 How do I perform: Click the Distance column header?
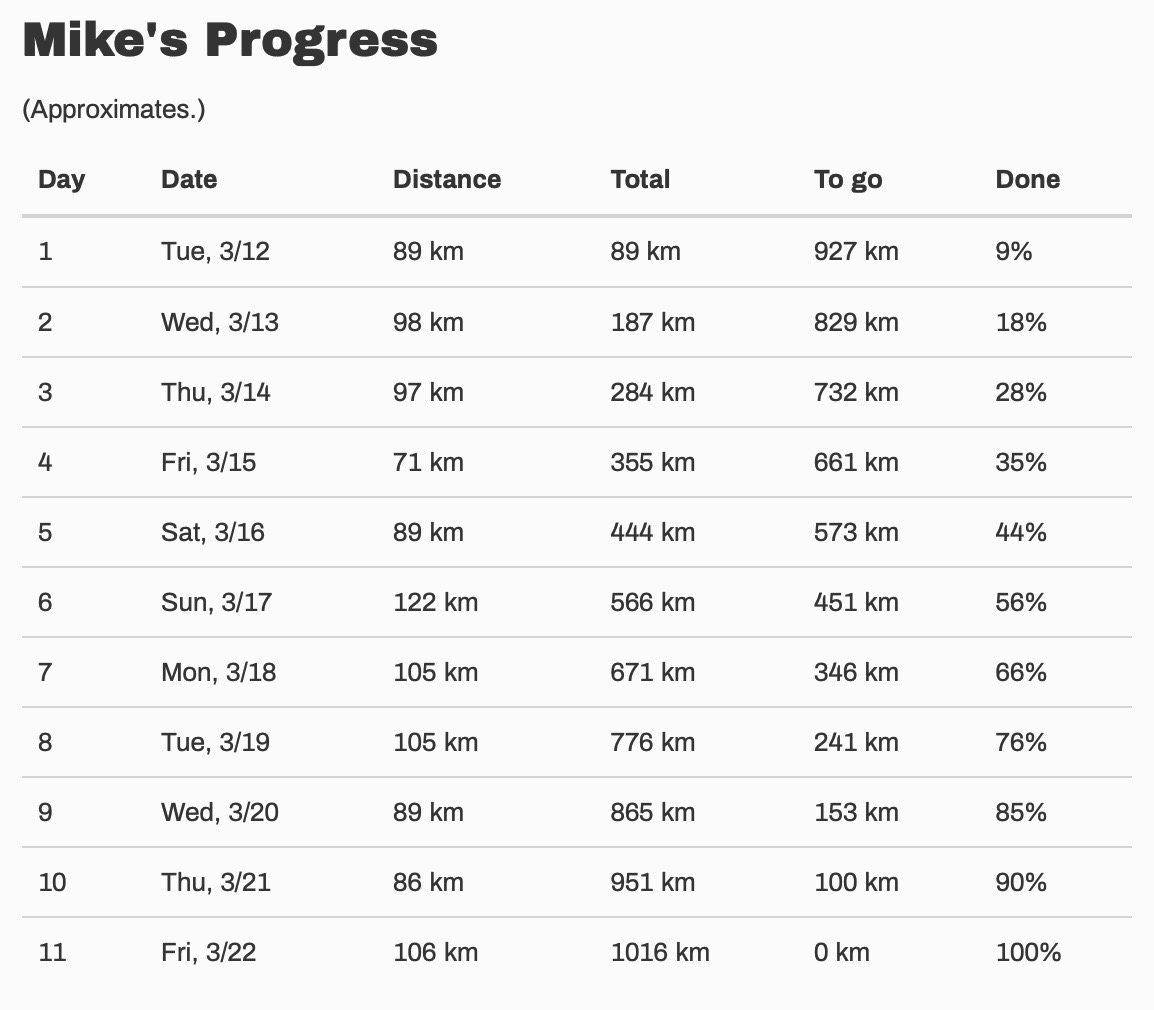click(x=447, y=180)
